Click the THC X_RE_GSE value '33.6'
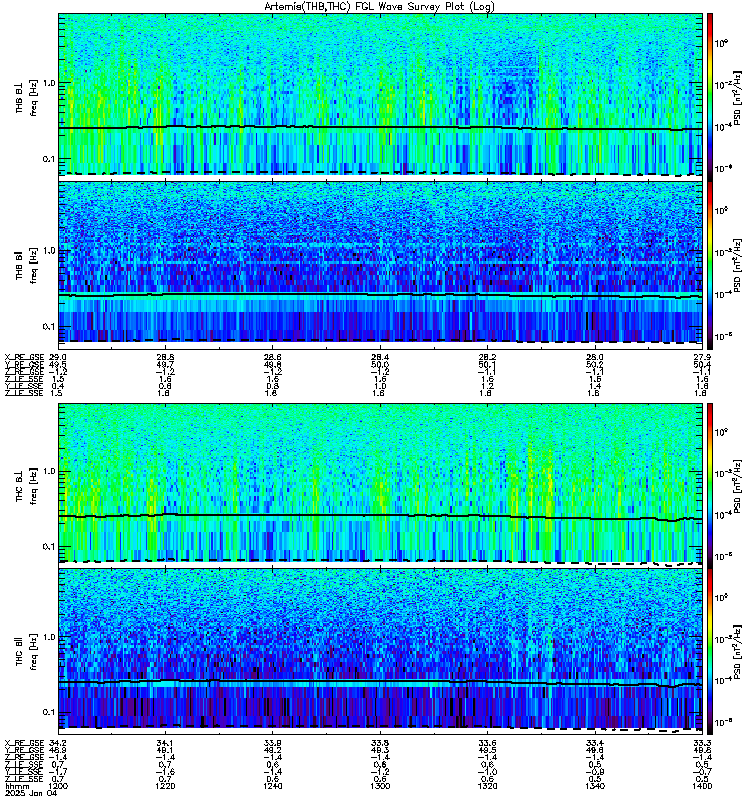Image resolution: width=750 pixels, height=800 pixels. 487,743
